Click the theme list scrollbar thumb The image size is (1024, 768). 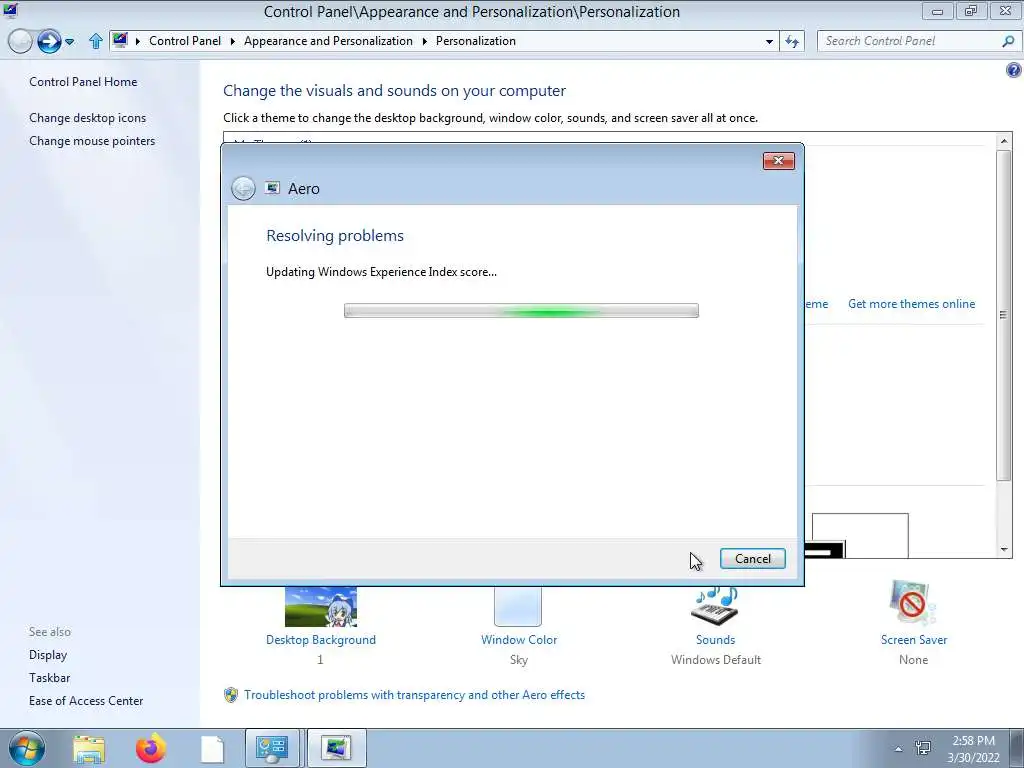click(1004, 315)
